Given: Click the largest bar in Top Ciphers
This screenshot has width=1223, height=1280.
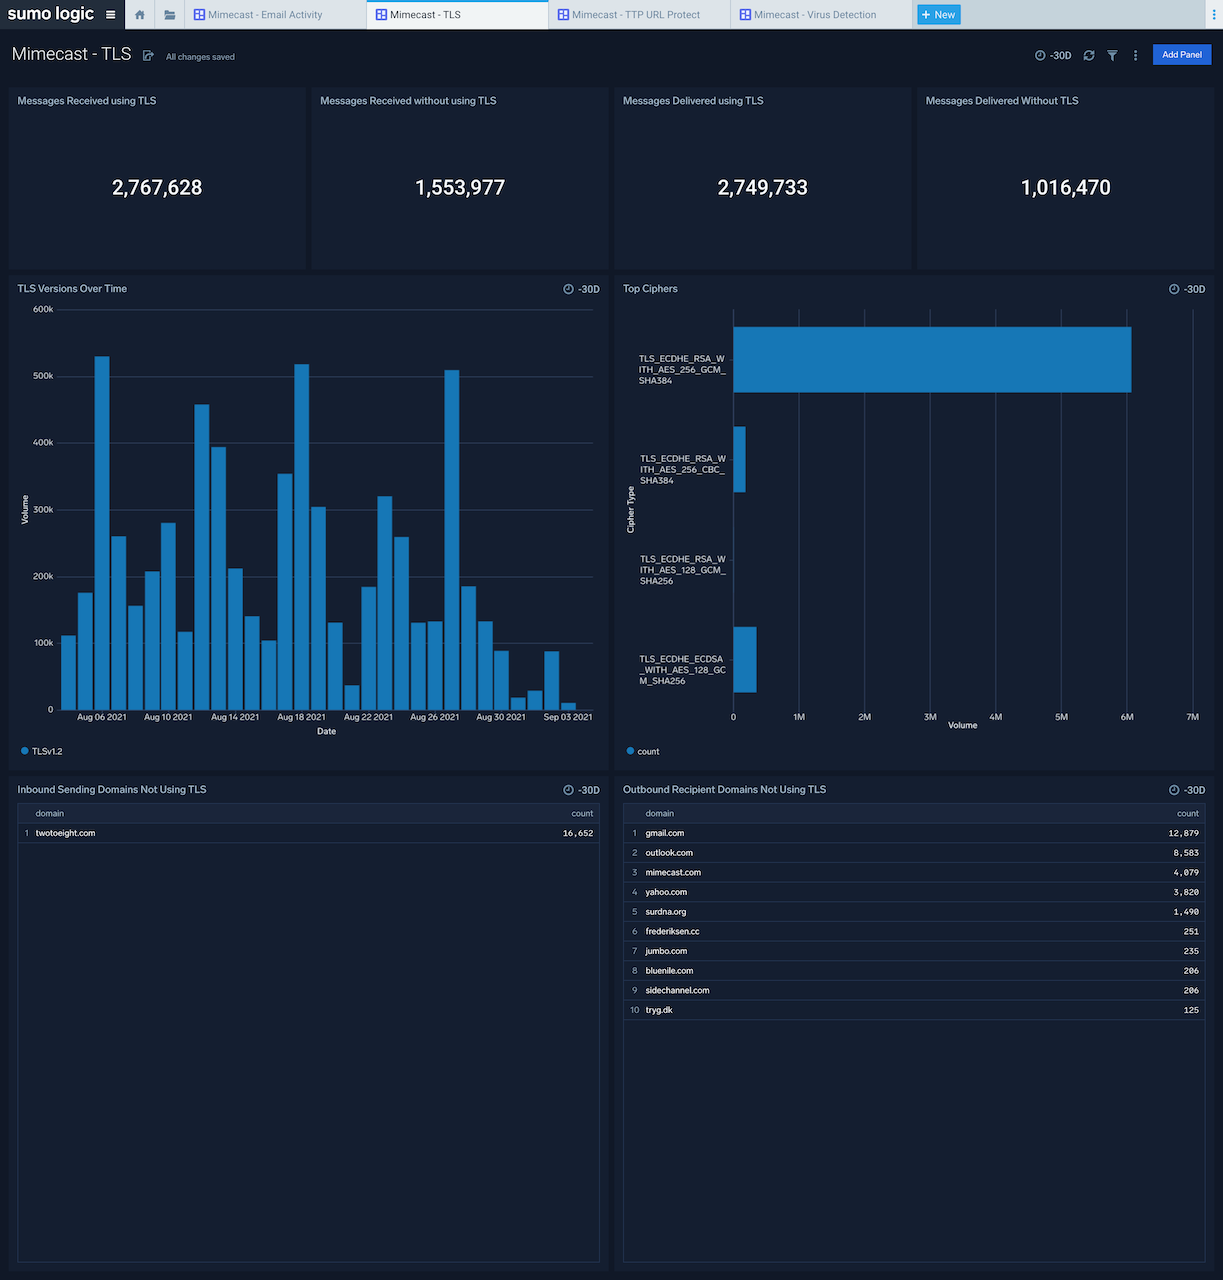Looking at the screenshot, I should point(931,359).
